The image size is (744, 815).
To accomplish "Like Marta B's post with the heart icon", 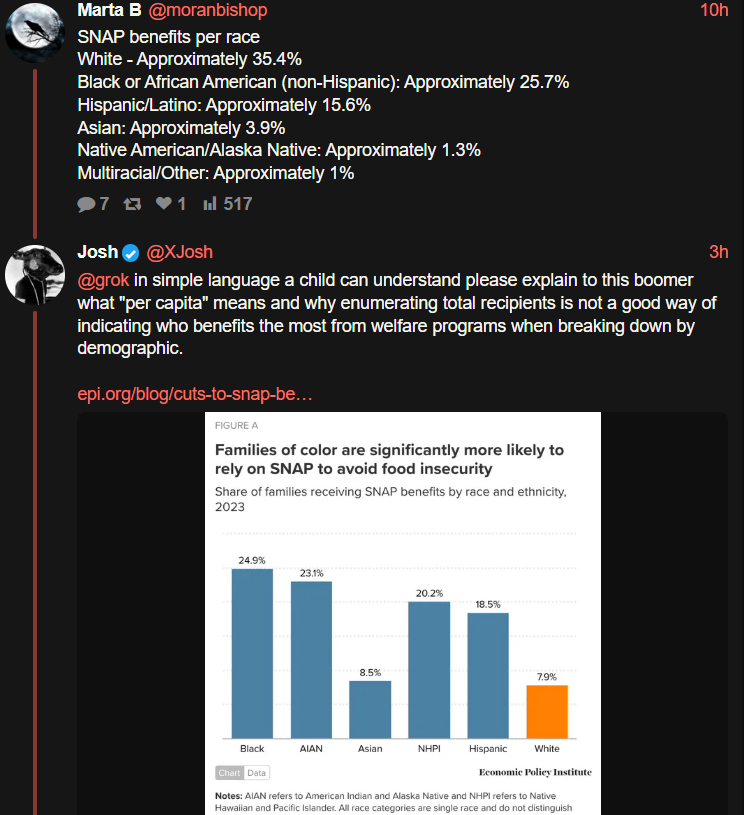I will pos(165,204).
